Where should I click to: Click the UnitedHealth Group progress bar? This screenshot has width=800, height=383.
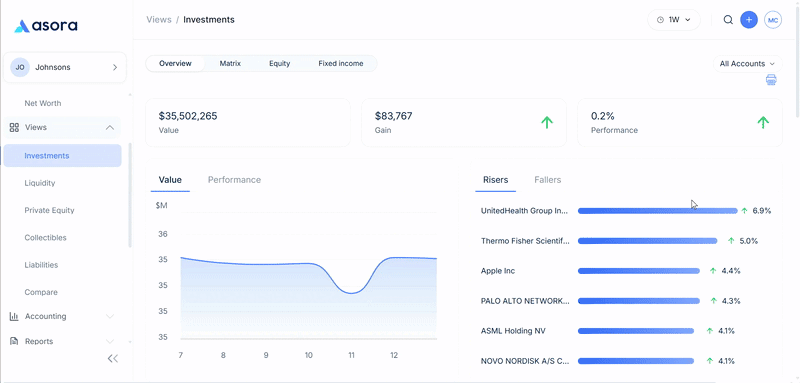658,211
